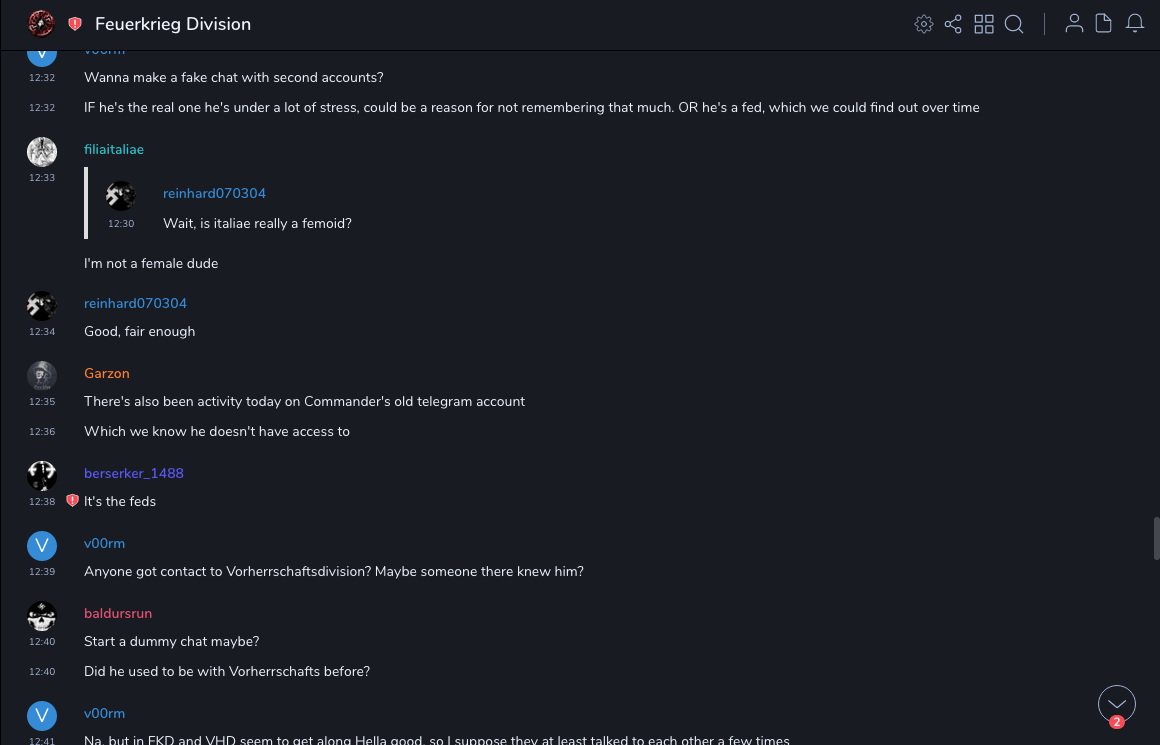Image resolution: width=1160 pixels, height=745 pixels.
Task: Jump to latest messages with down-chevron button
Action: pyautogui.click(x=1116, y=704)
